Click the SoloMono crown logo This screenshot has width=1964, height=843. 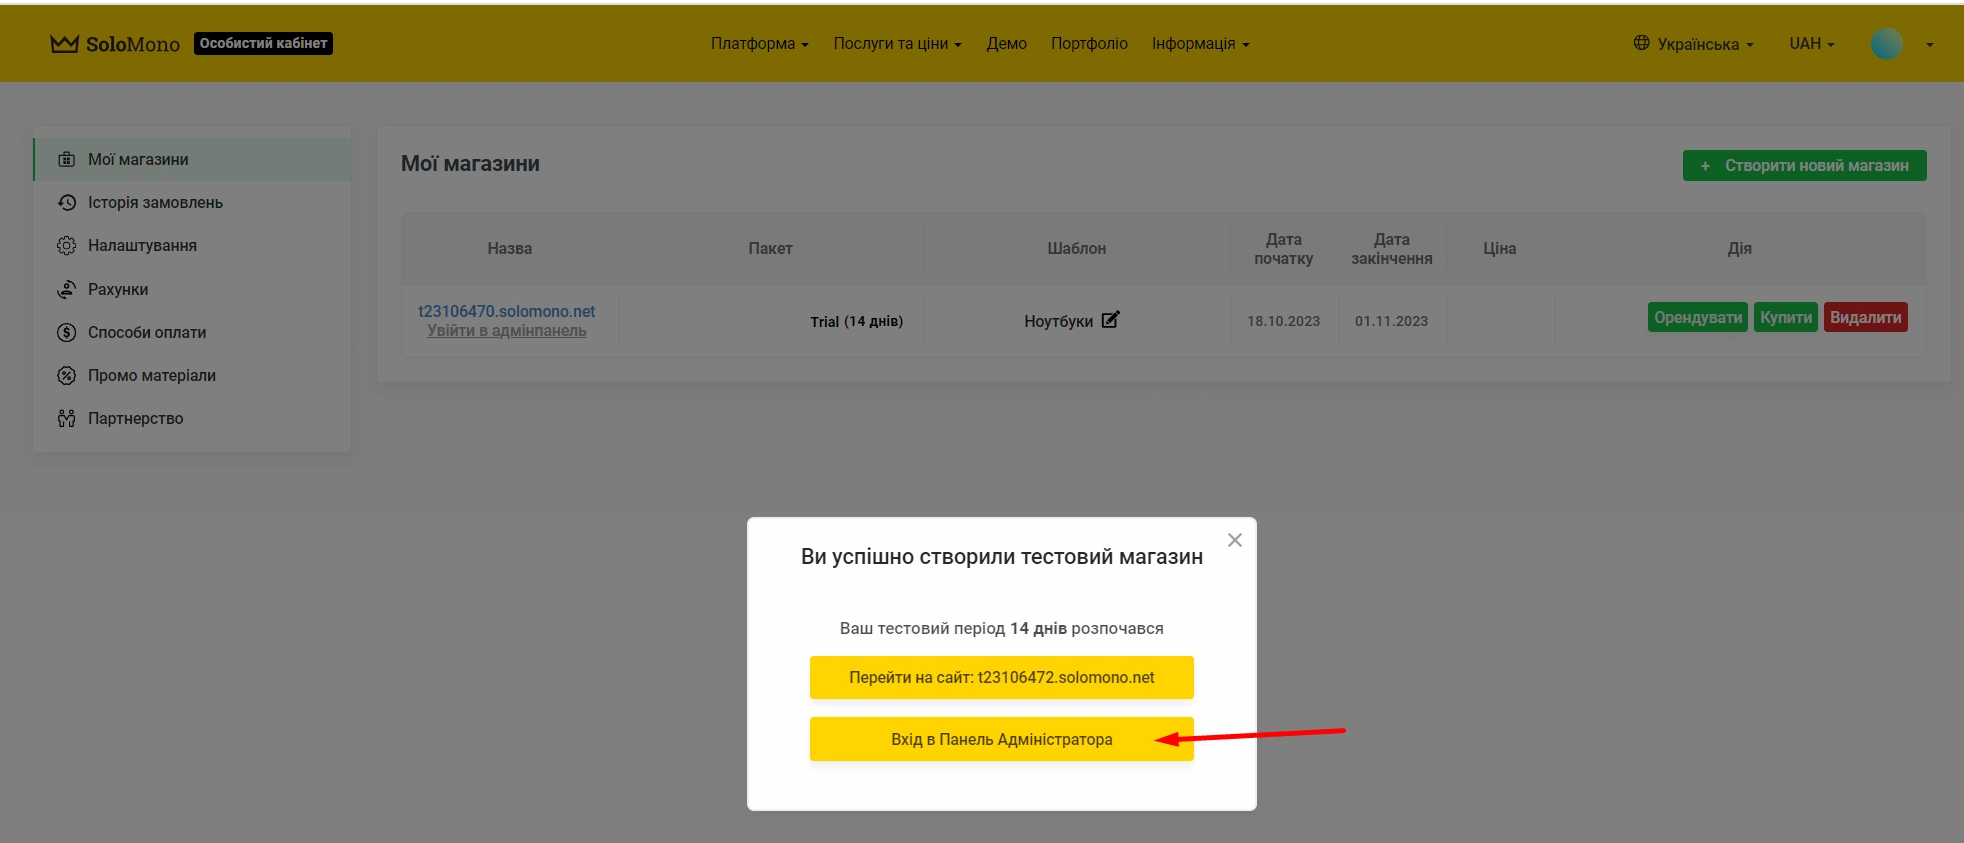(65, 44)
